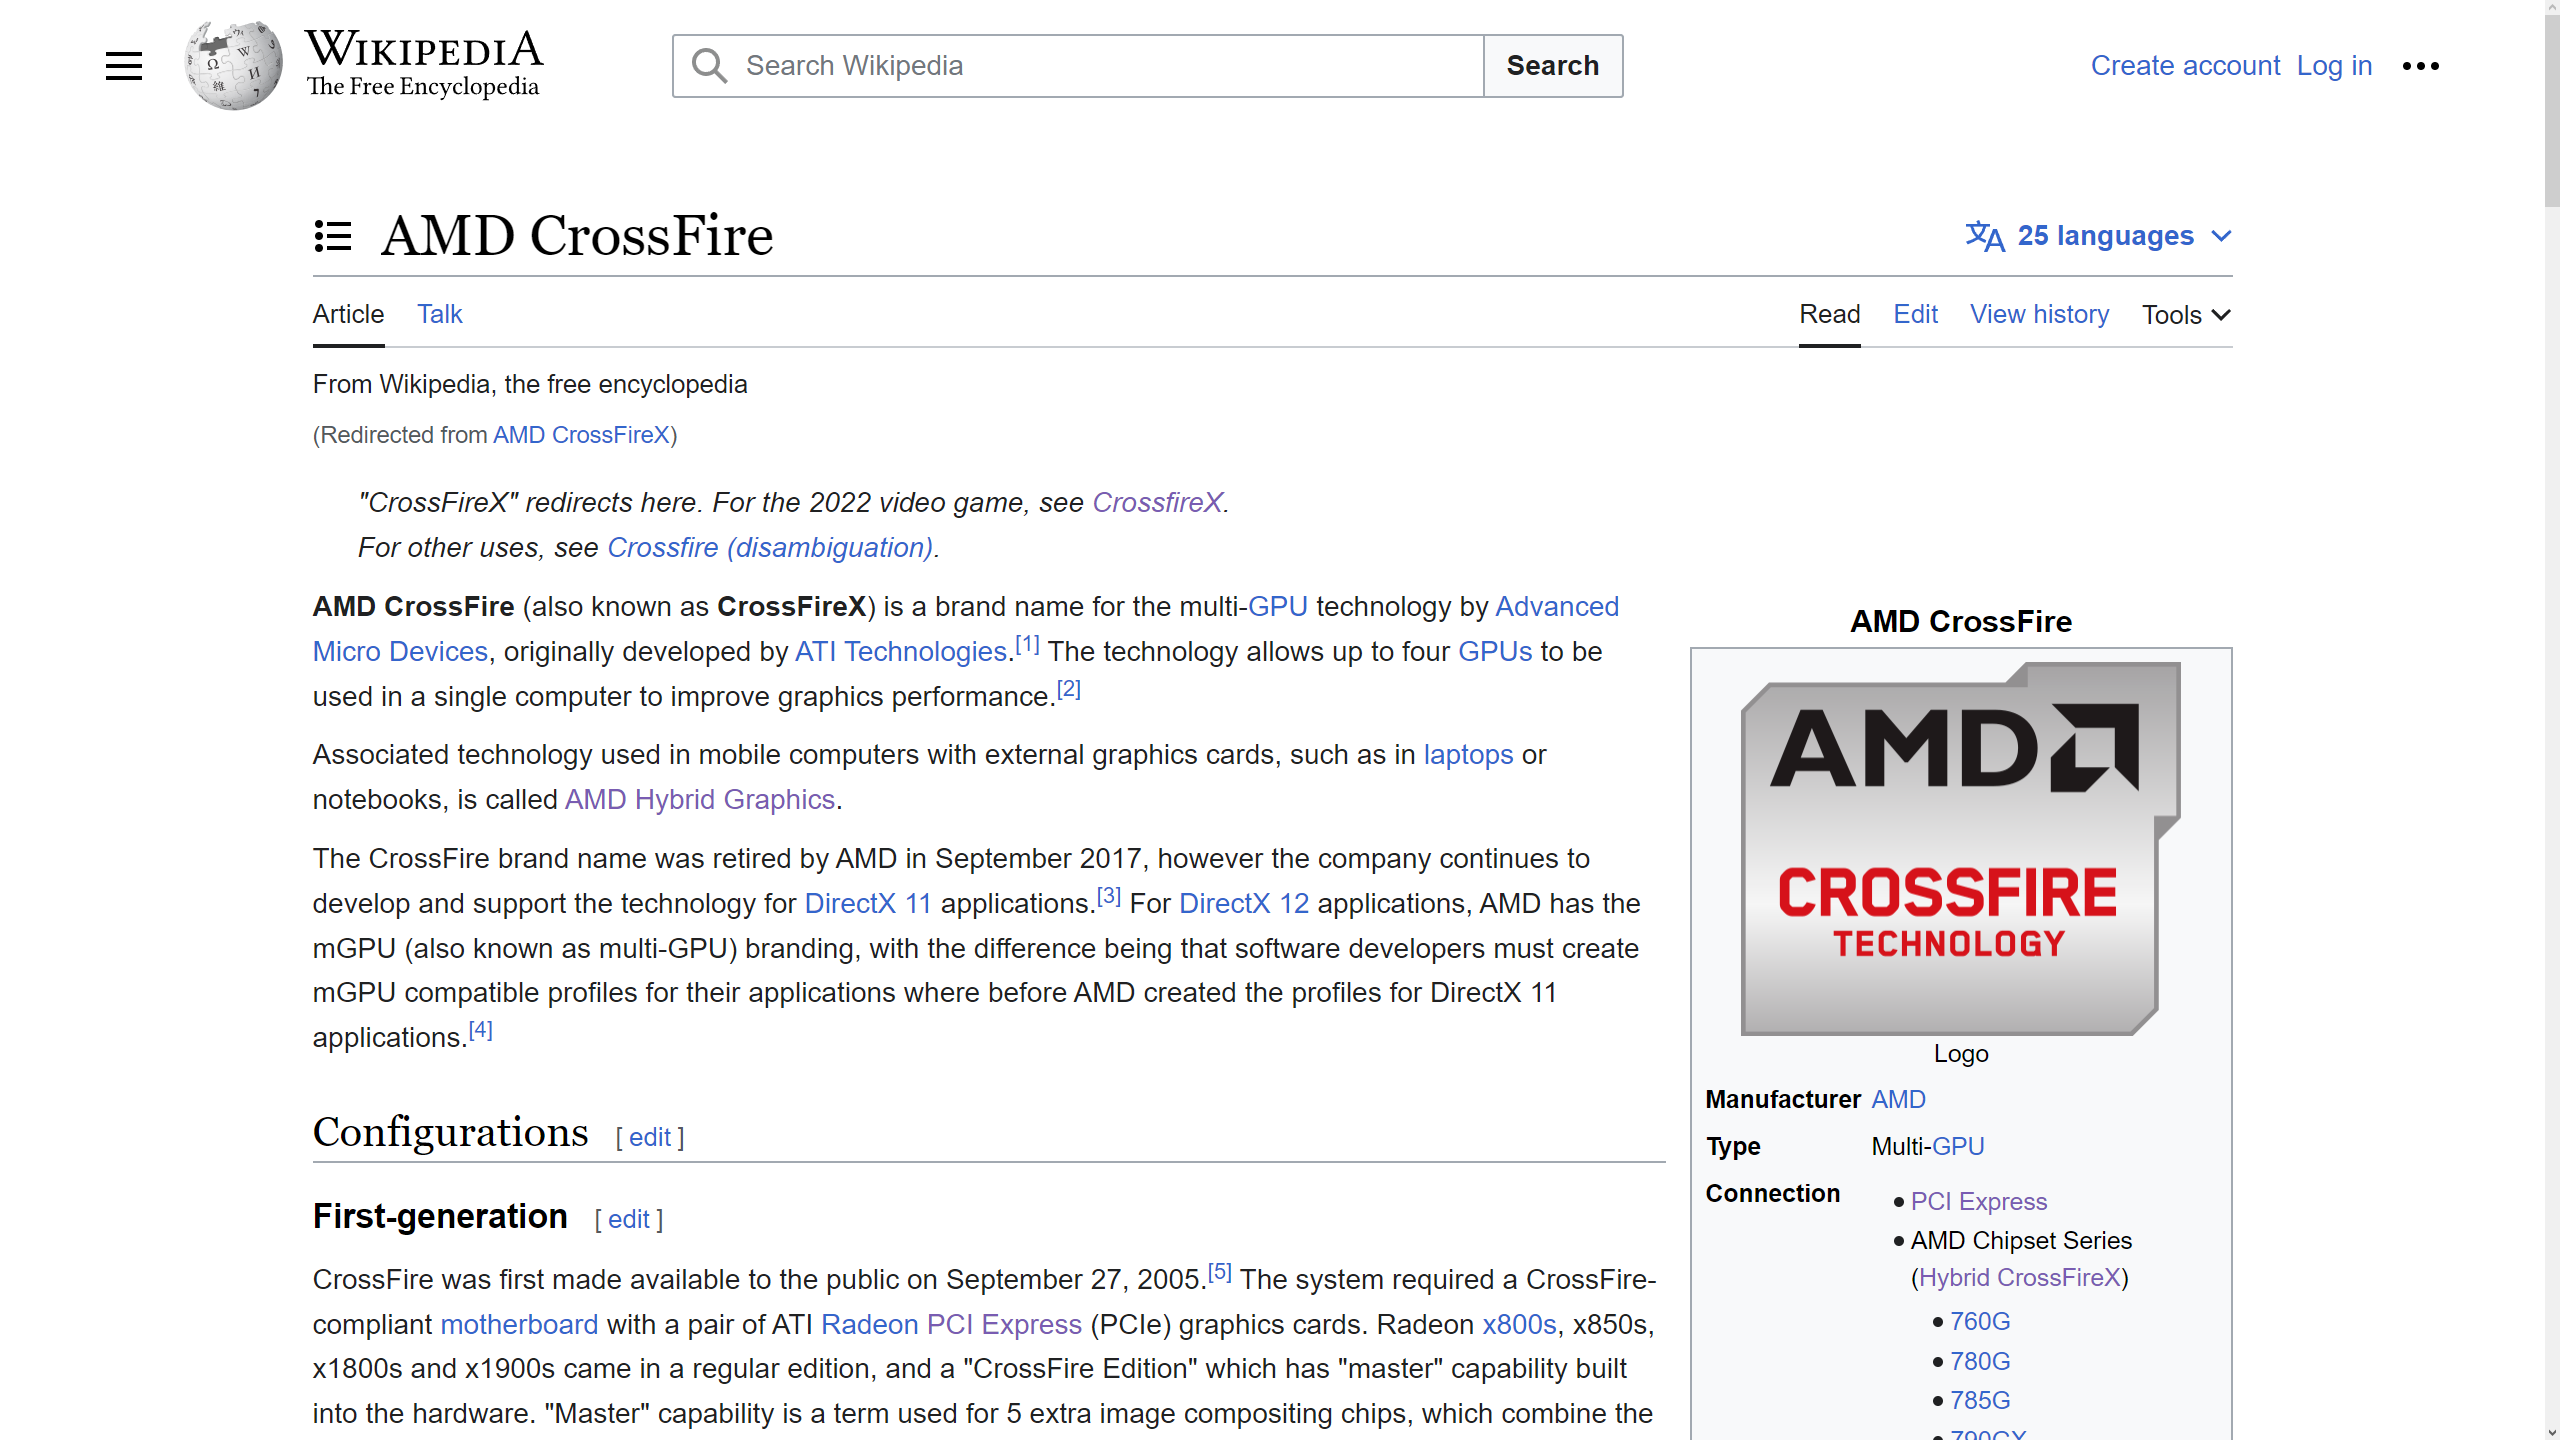Click the language translate icon
Image resolution: width=2560 pixels, height=1440 pixels.
tap(1984, 236)
